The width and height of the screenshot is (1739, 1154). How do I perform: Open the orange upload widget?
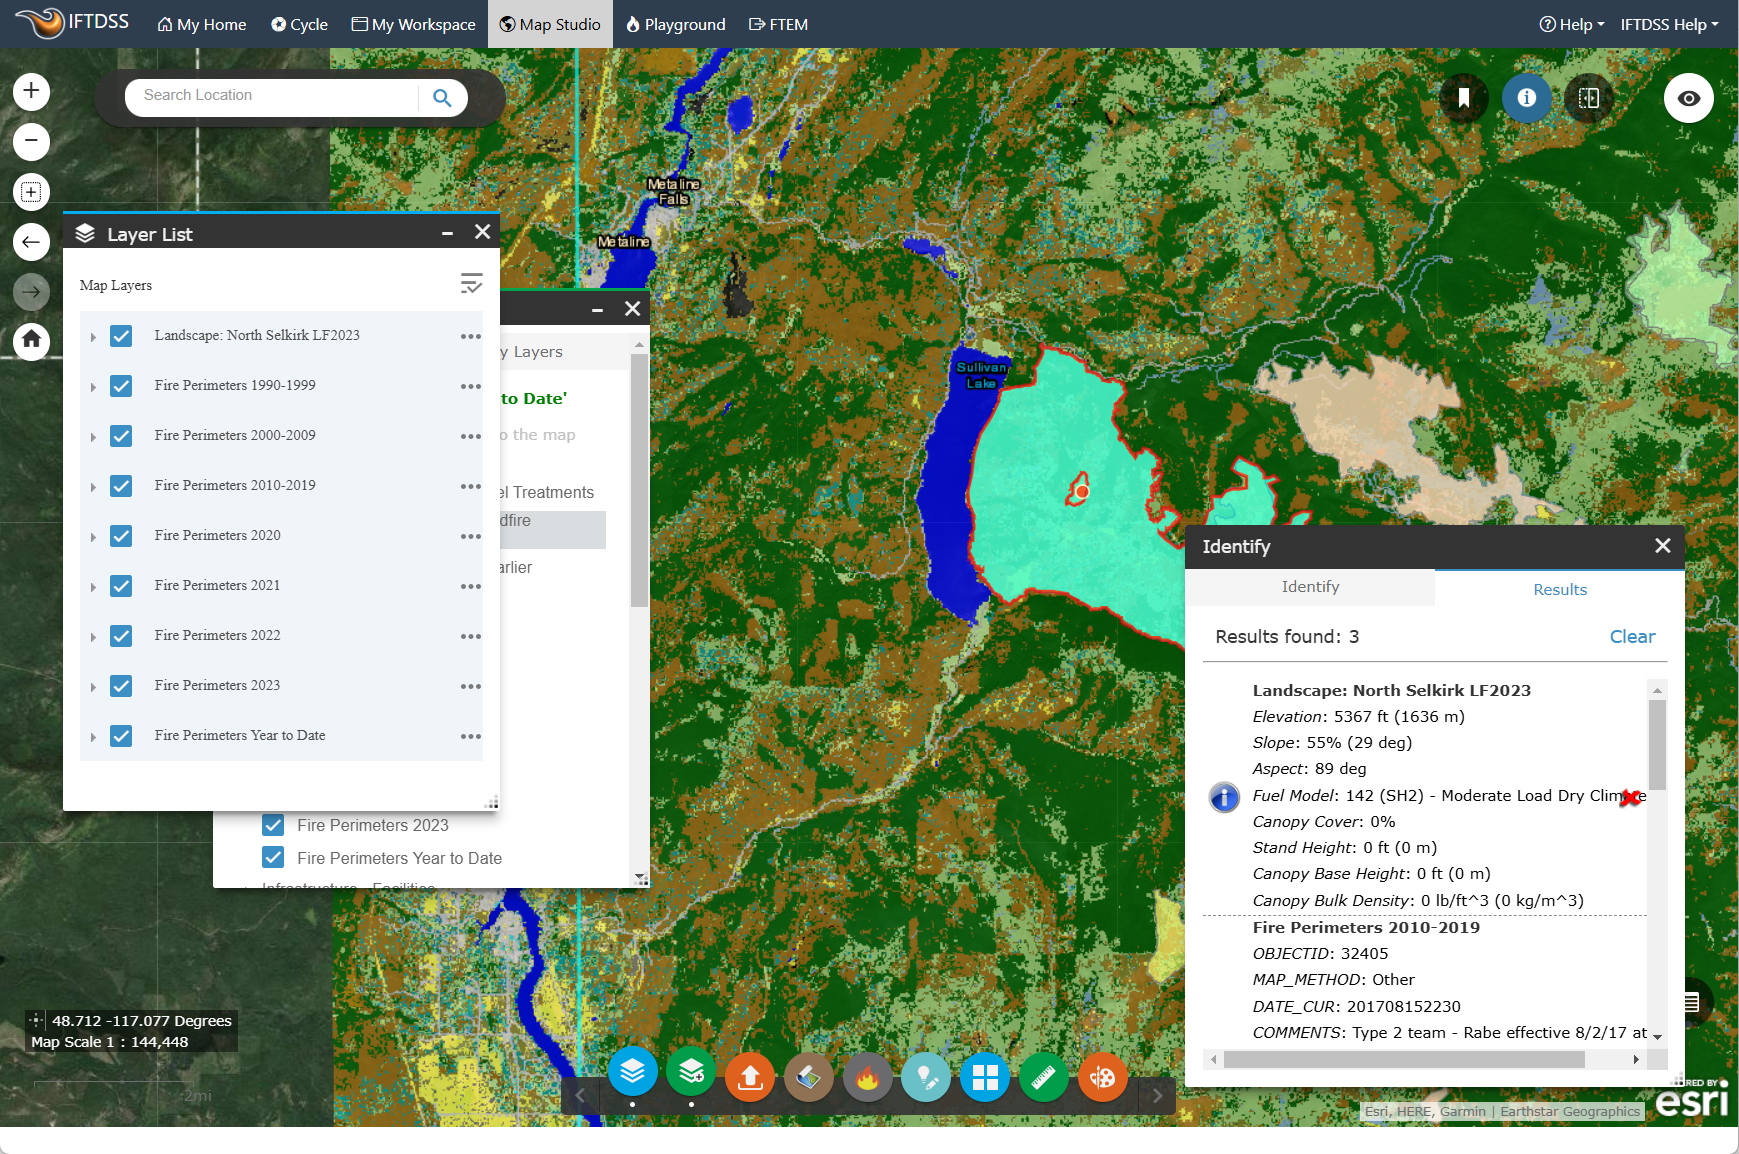pyautogui.click(x=750, y=1077)
